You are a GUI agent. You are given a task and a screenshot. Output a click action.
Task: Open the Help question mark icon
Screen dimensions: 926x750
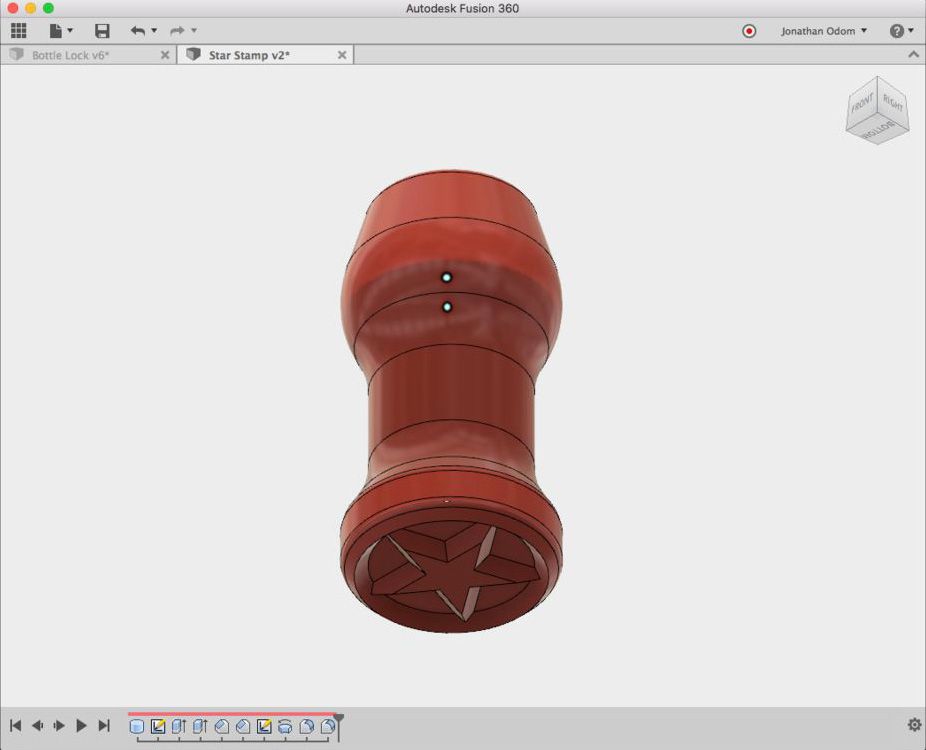pyautogui.click(x=898, y=30)
